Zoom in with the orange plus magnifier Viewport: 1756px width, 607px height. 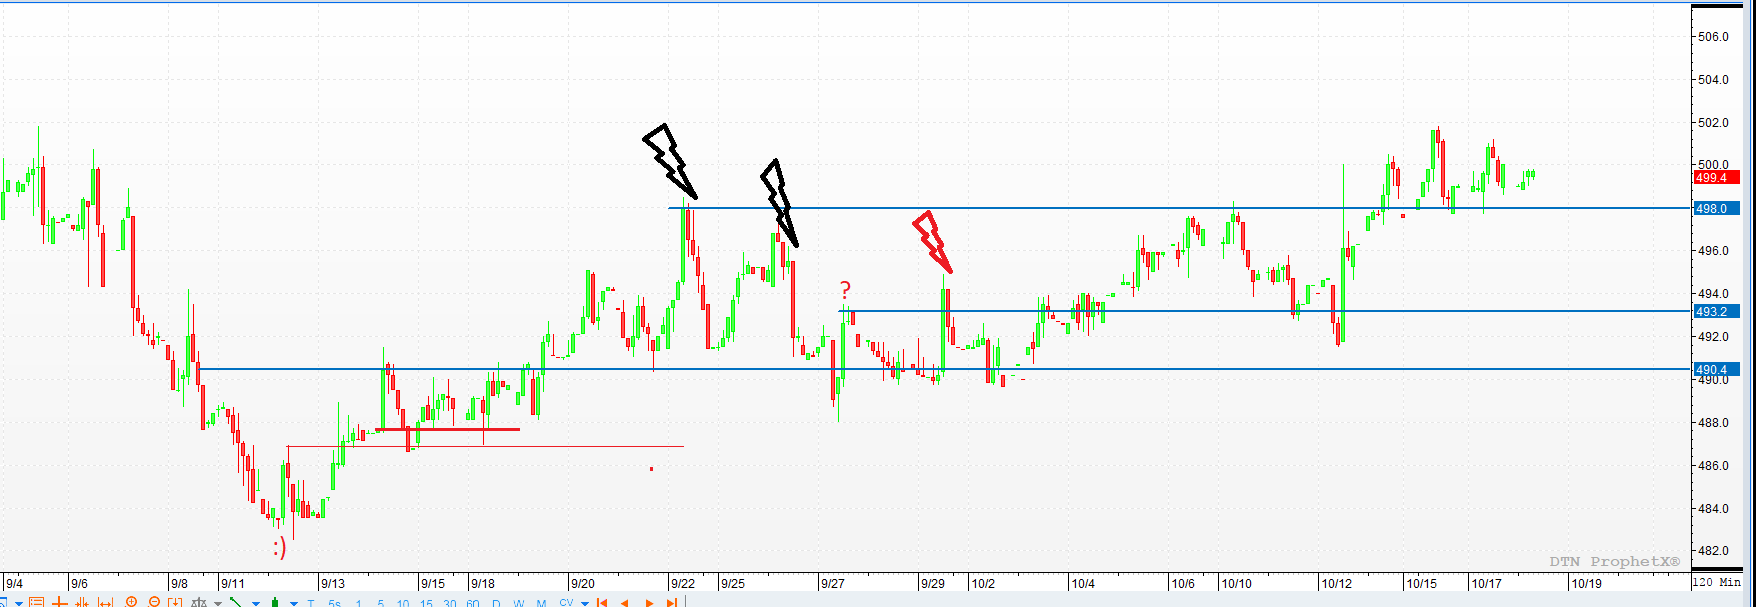131,602
